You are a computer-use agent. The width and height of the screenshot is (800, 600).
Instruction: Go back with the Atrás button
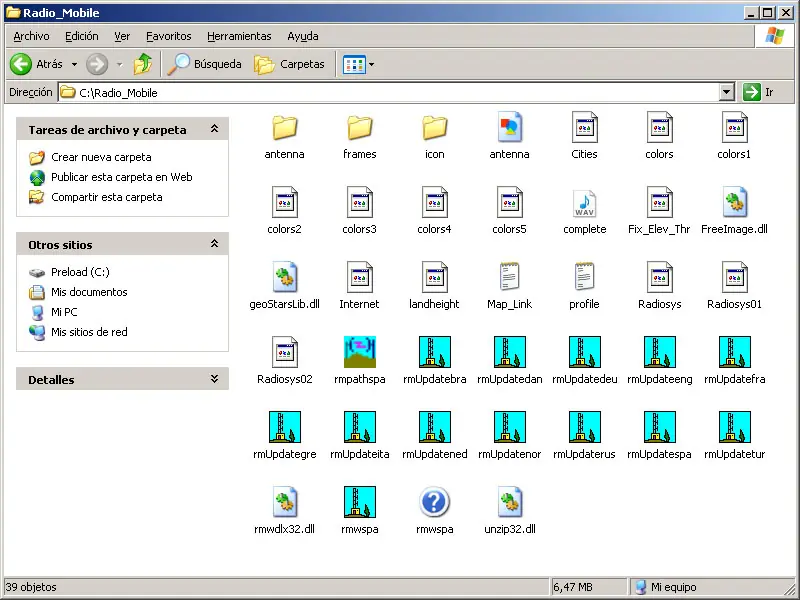[37, 64]
